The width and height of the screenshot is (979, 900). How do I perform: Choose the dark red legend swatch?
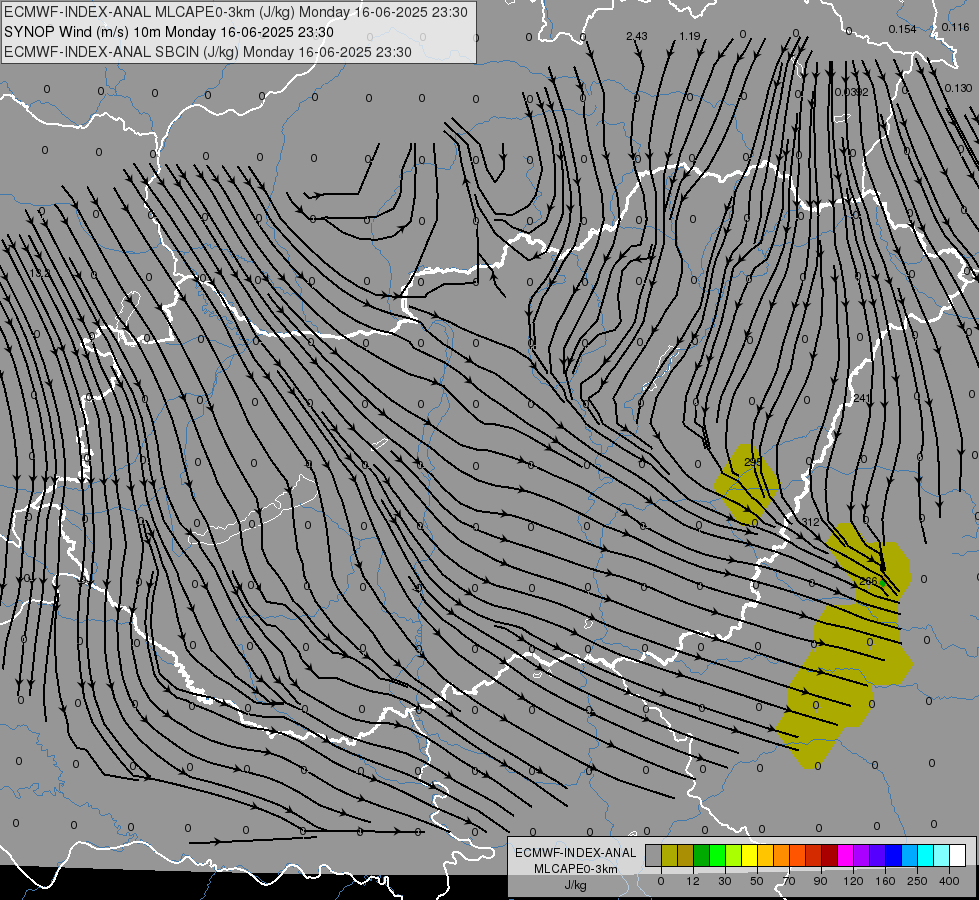coord(830,855)
